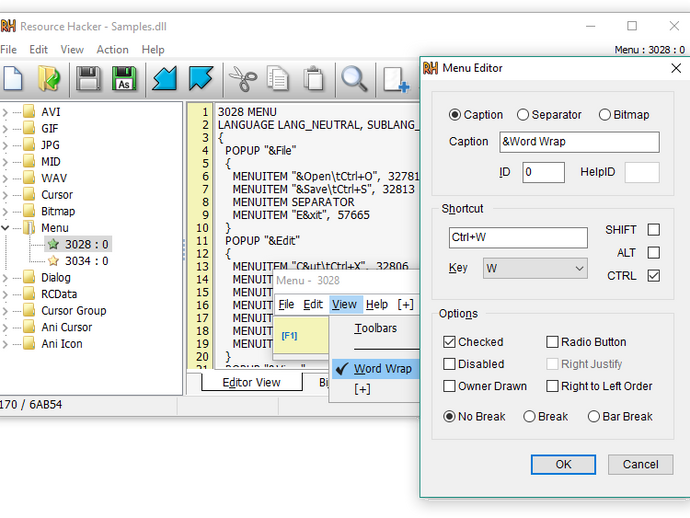The image size is (690, 518).
Task: Enable the Owner Drawn checkbox
Action: [449, 386]
